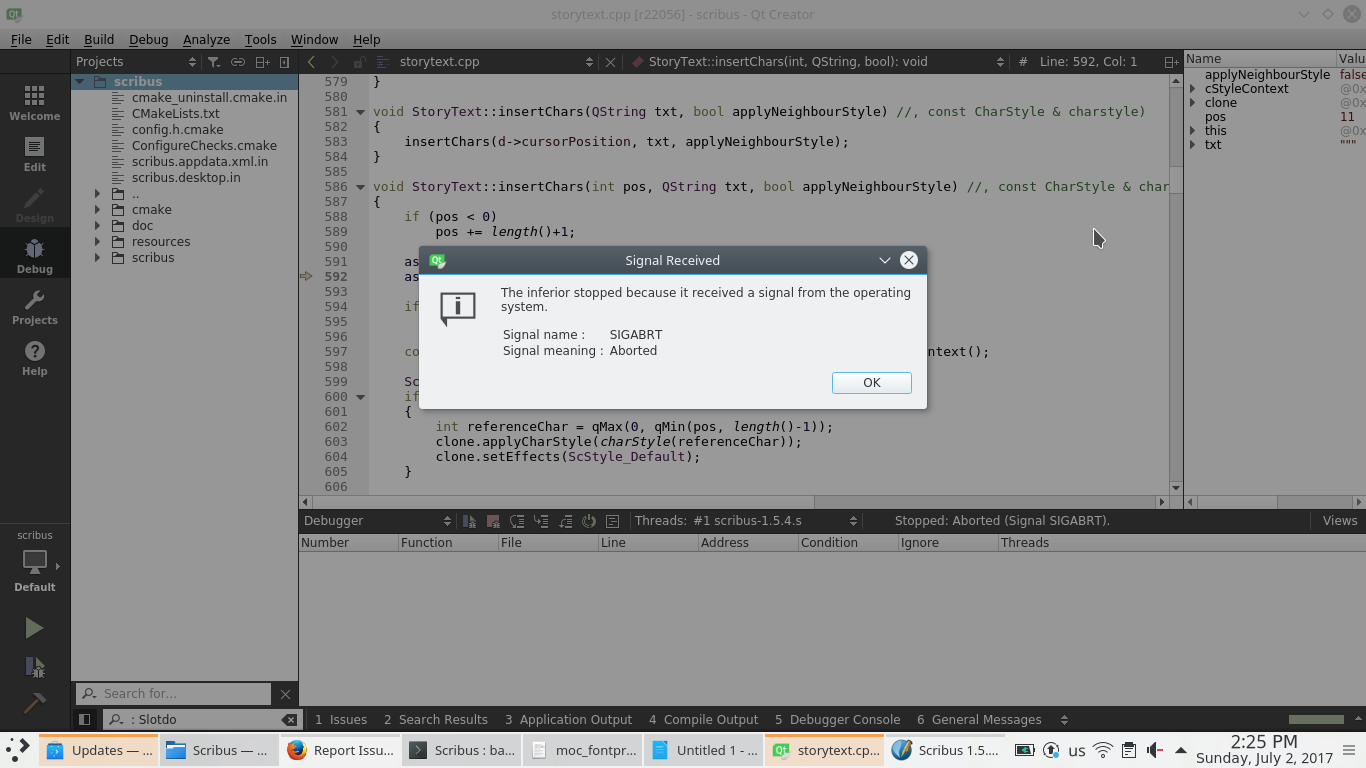Toggle fold marker at line 600
This screenshot has width=1366, height=768.
pos(361,397)
